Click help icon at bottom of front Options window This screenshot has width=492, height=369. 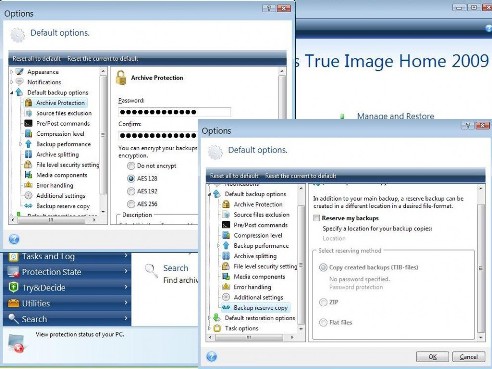[x=211, y=357]
